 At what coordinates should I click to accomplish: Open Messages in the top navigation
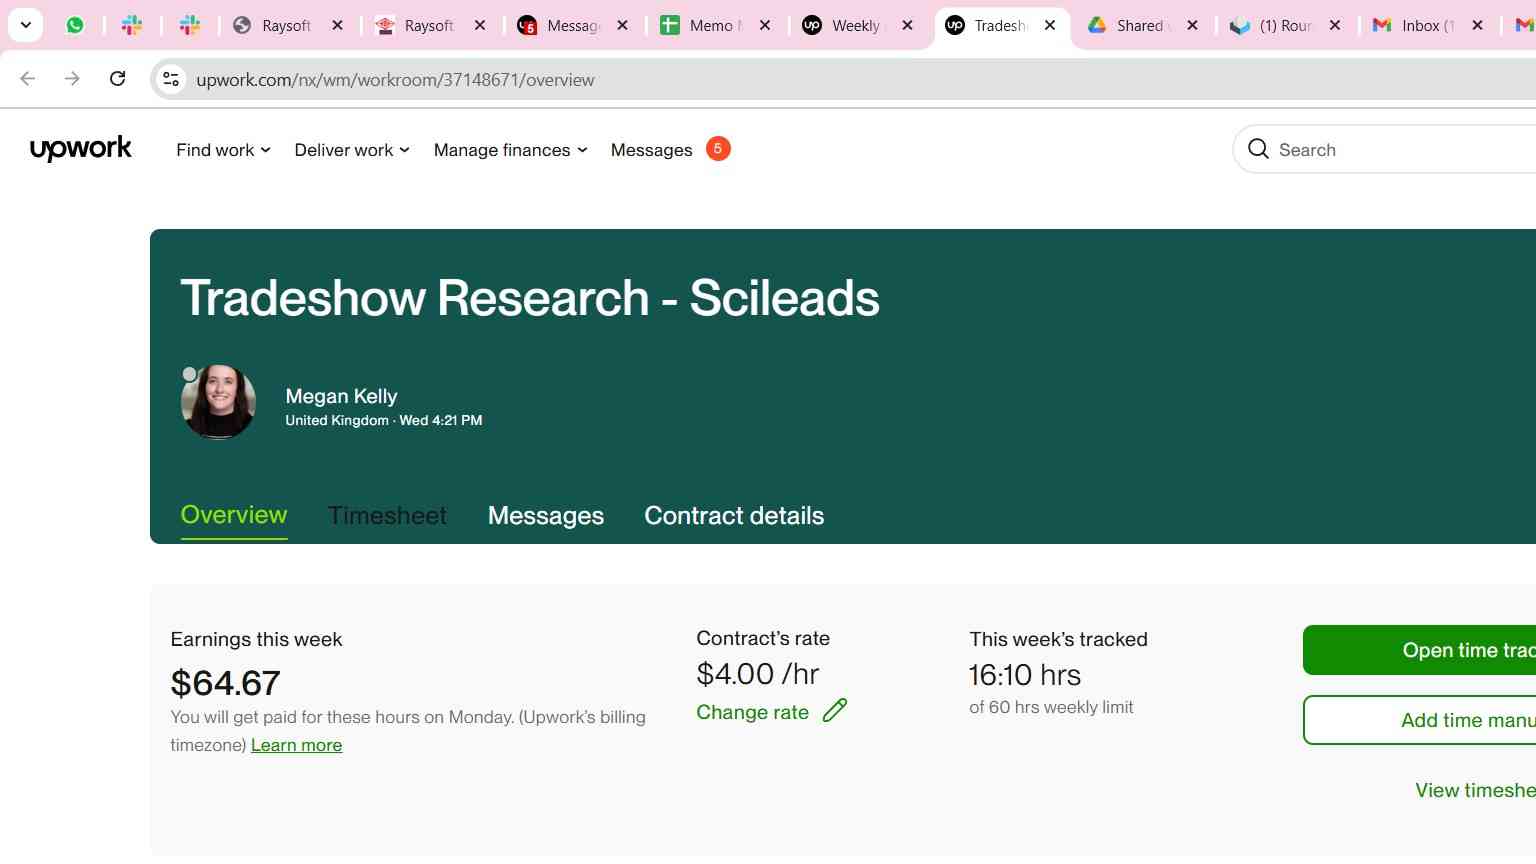click(x=651, y=150)
